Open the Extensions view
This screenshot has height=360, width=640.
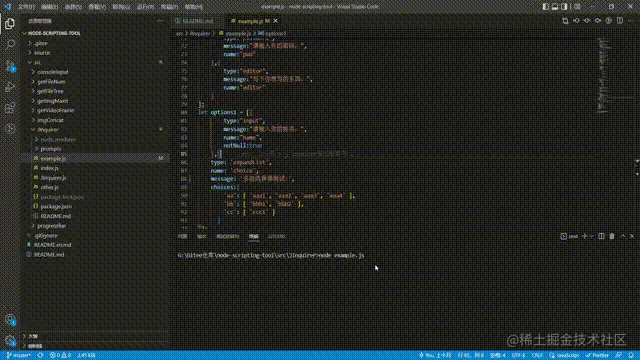(10, 108)
